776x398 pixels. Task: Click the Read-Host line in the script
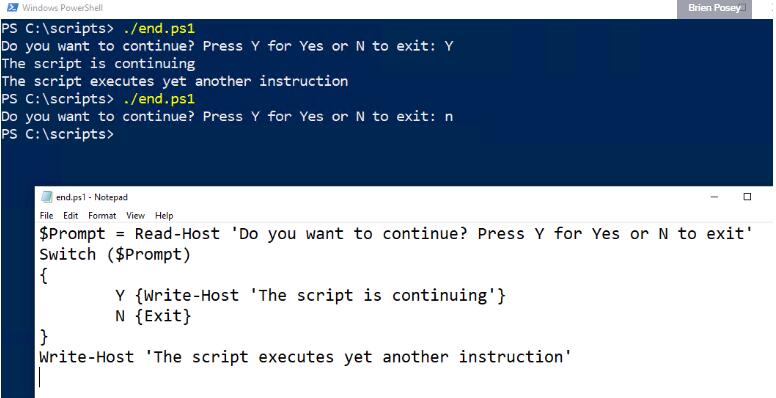click(x=396, y=234)
